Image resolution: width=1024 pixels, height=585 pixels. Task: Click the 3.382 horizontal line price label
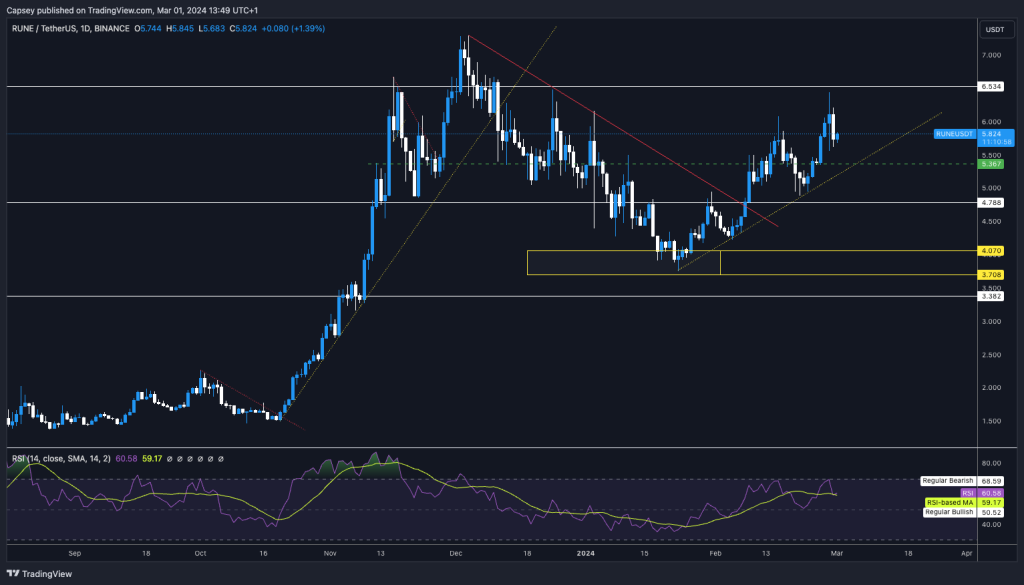coord(991,296)
